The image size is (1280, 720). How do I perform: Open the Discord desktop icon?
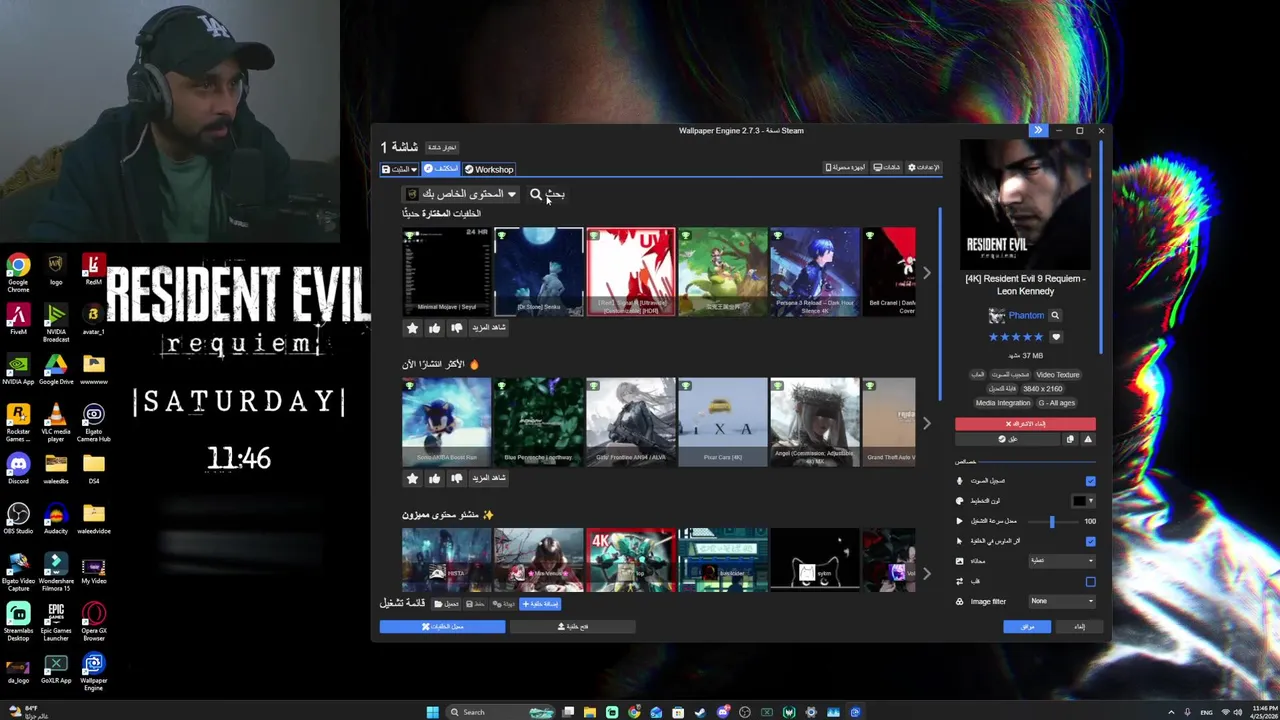tap(18, 469)
